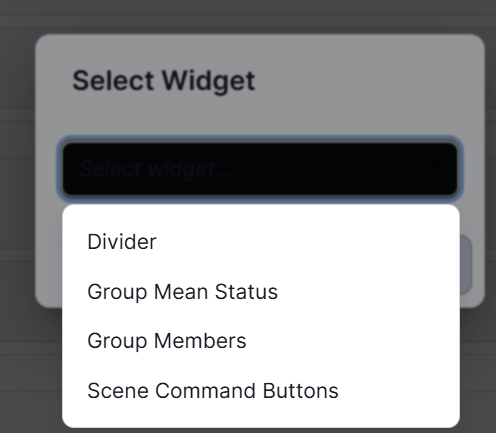Viewport: 496px width, 433px height.
Task: Select the Scene Command Buttons option
Action: click(x=261, y=391)
